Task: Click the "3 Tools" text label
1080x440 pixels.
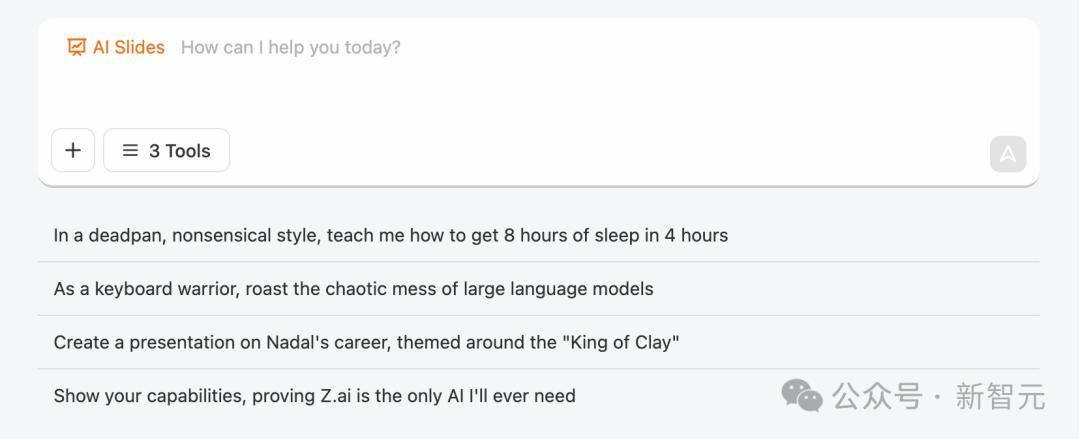Action: 180,151
